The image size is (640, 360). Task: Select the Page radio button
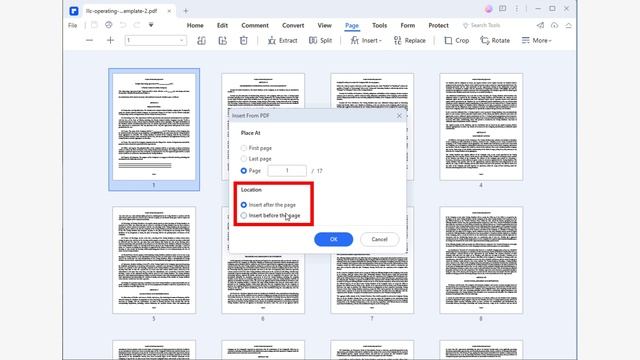coord(244,171)
